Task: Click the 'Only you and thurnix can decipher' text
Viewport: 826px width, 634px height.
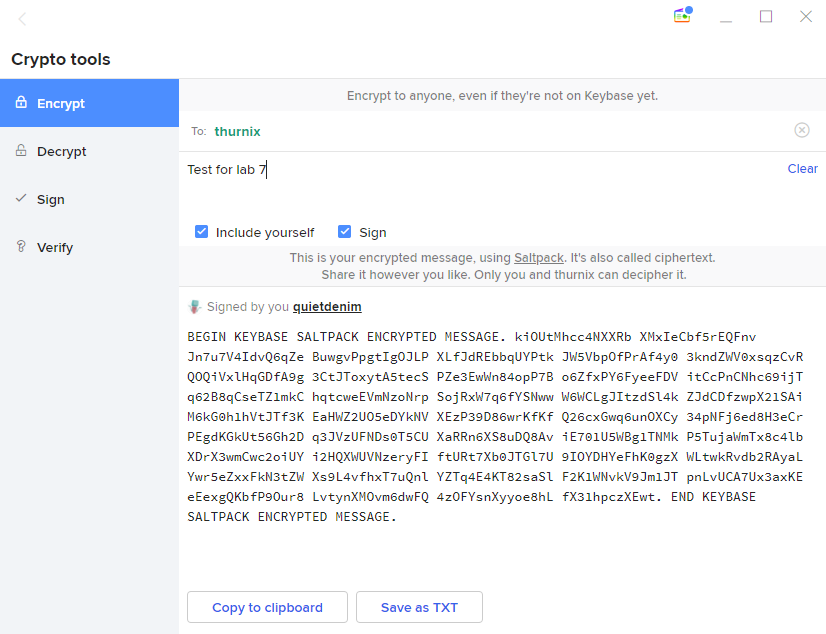Action: (x=580, y=274)
